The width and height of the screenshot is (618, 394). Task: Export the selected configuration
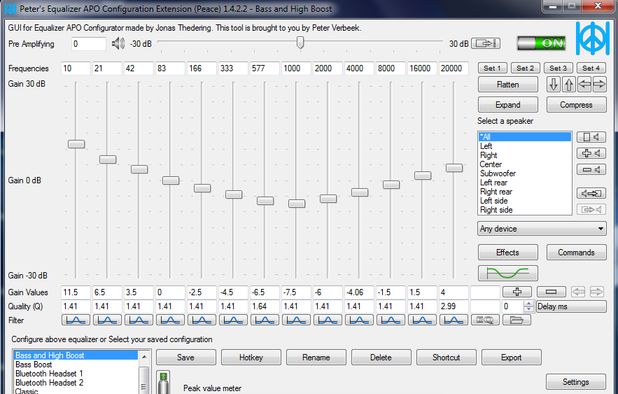pyautogui.click(x=511, y=357)
